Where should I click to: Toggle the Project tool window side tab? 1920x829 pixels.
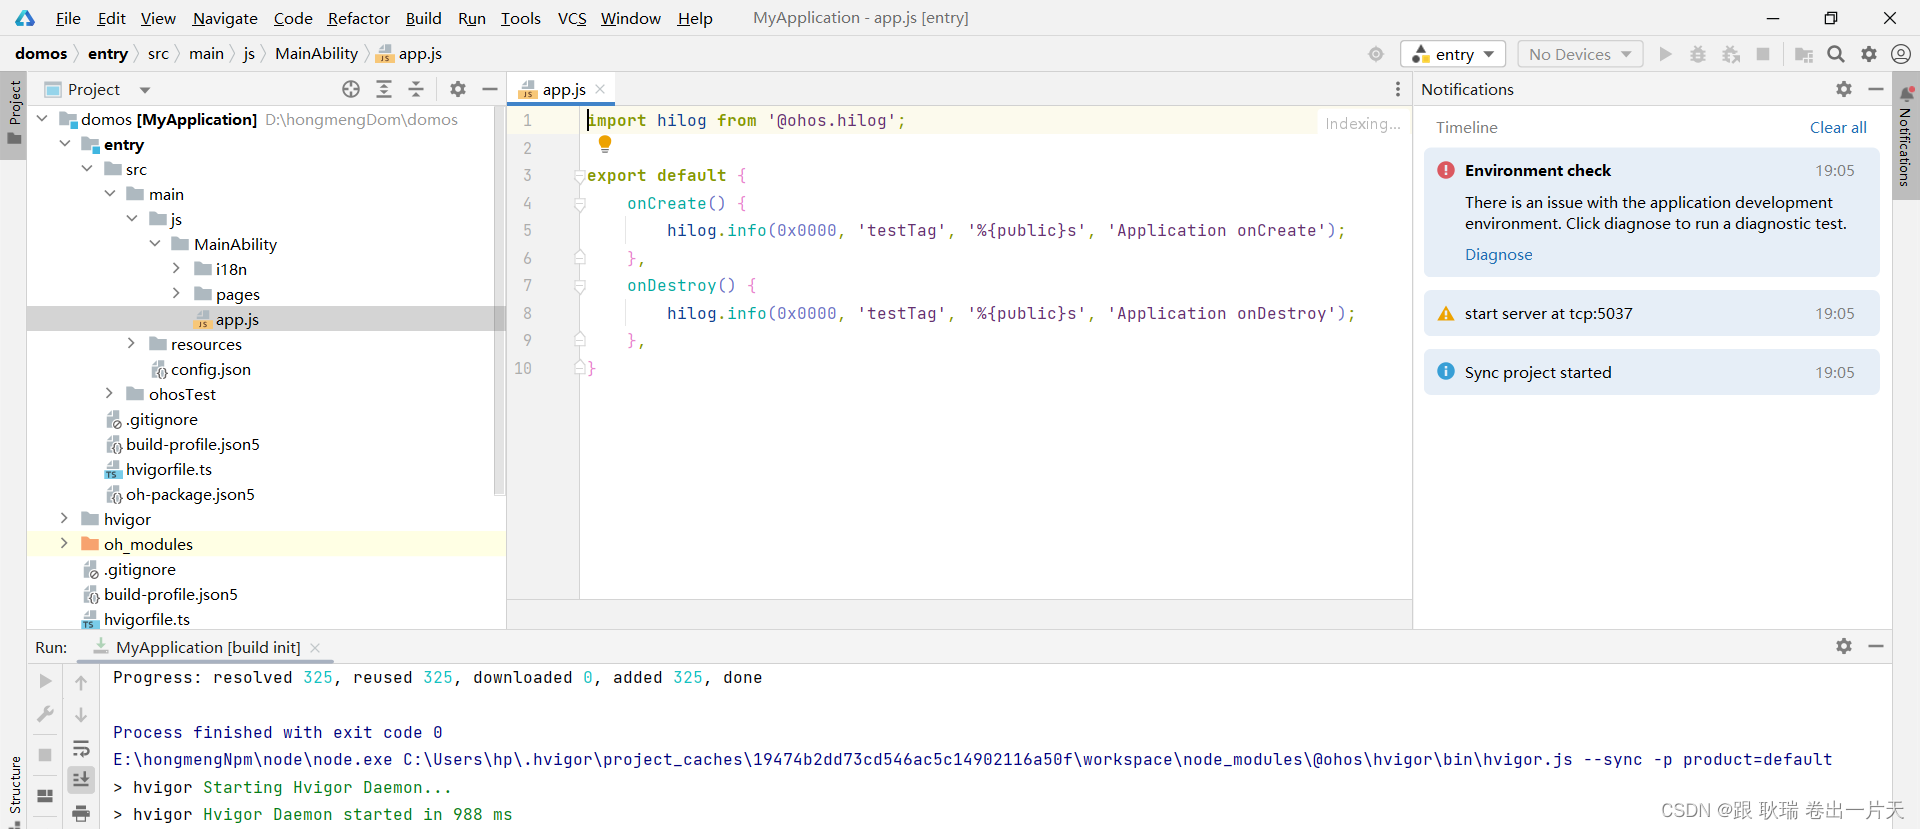pyautogui.click(x=14, y=113)
